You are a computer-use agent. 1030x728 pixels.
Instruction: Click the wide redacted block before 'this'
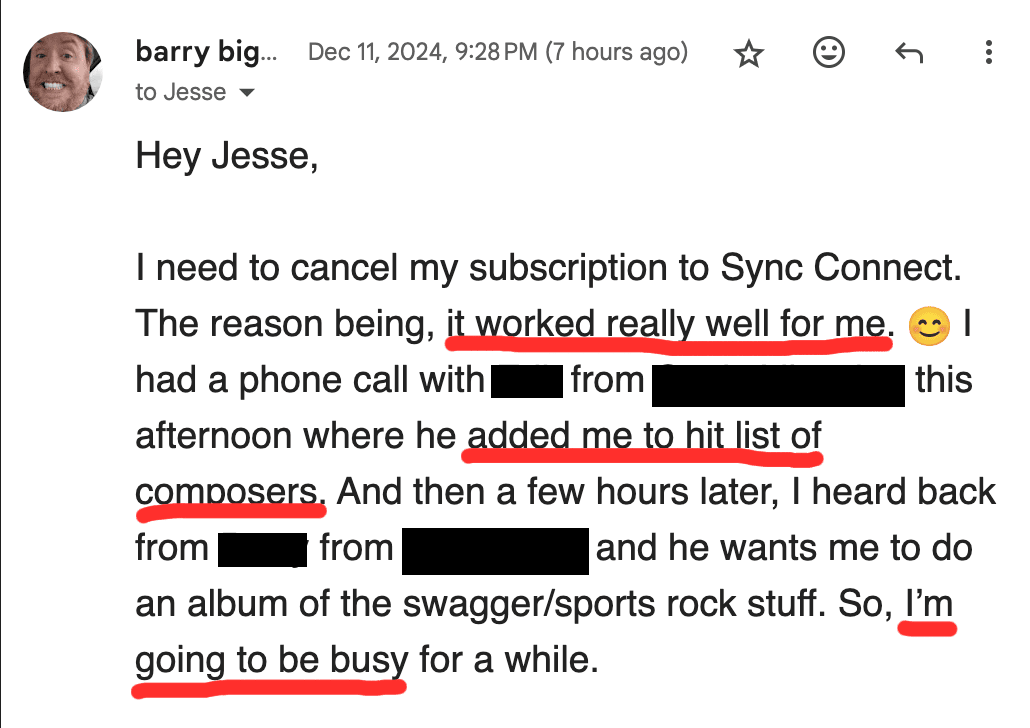[778, 385]
